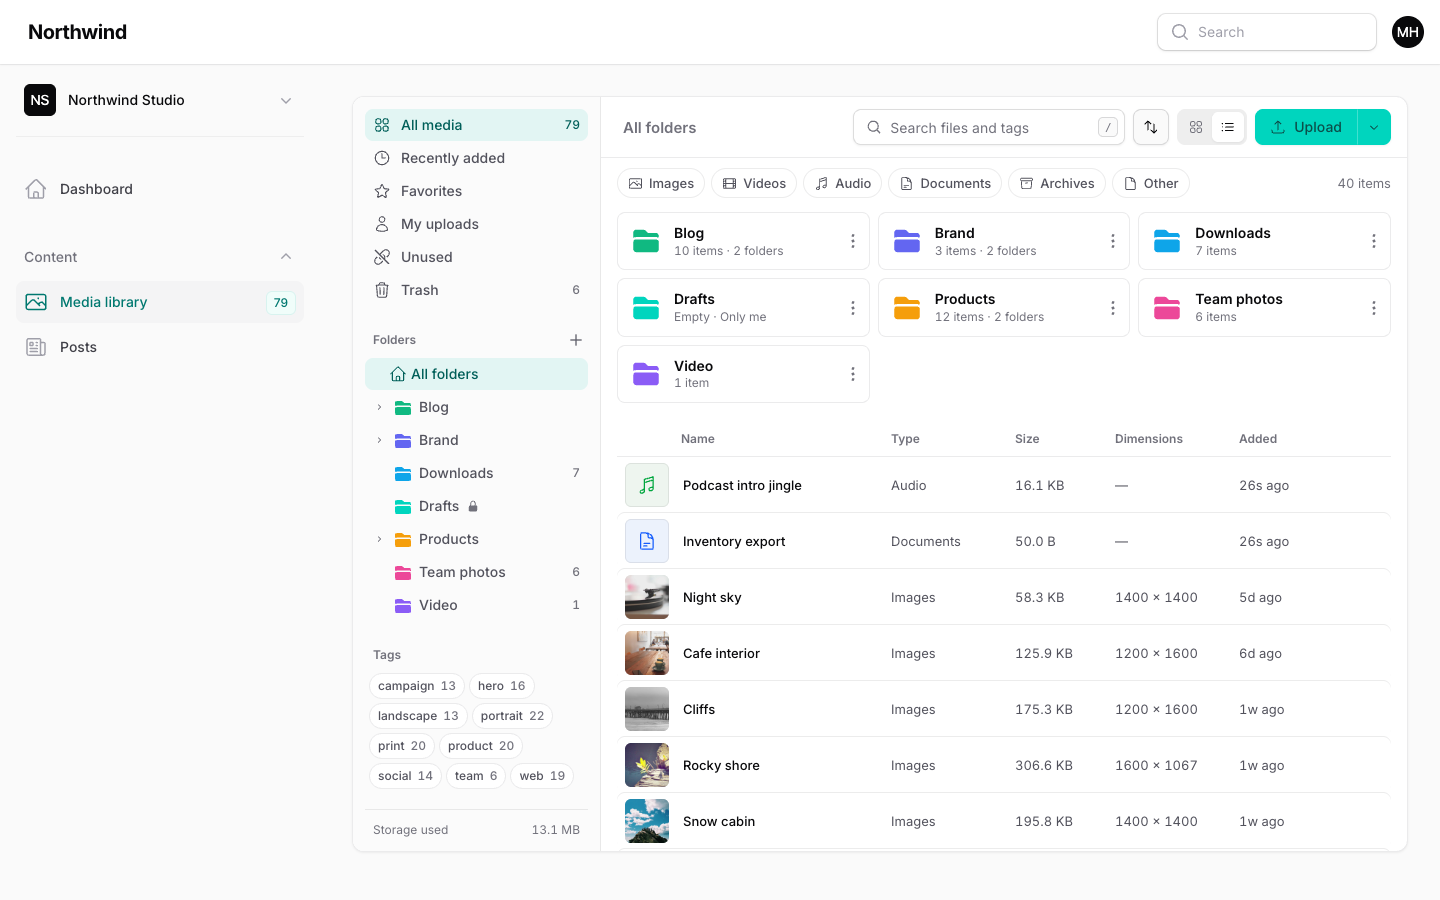This screenshot has height=900, width=1440.
Task: Open Video folder card options menu
Action: (x=853, y=374)
